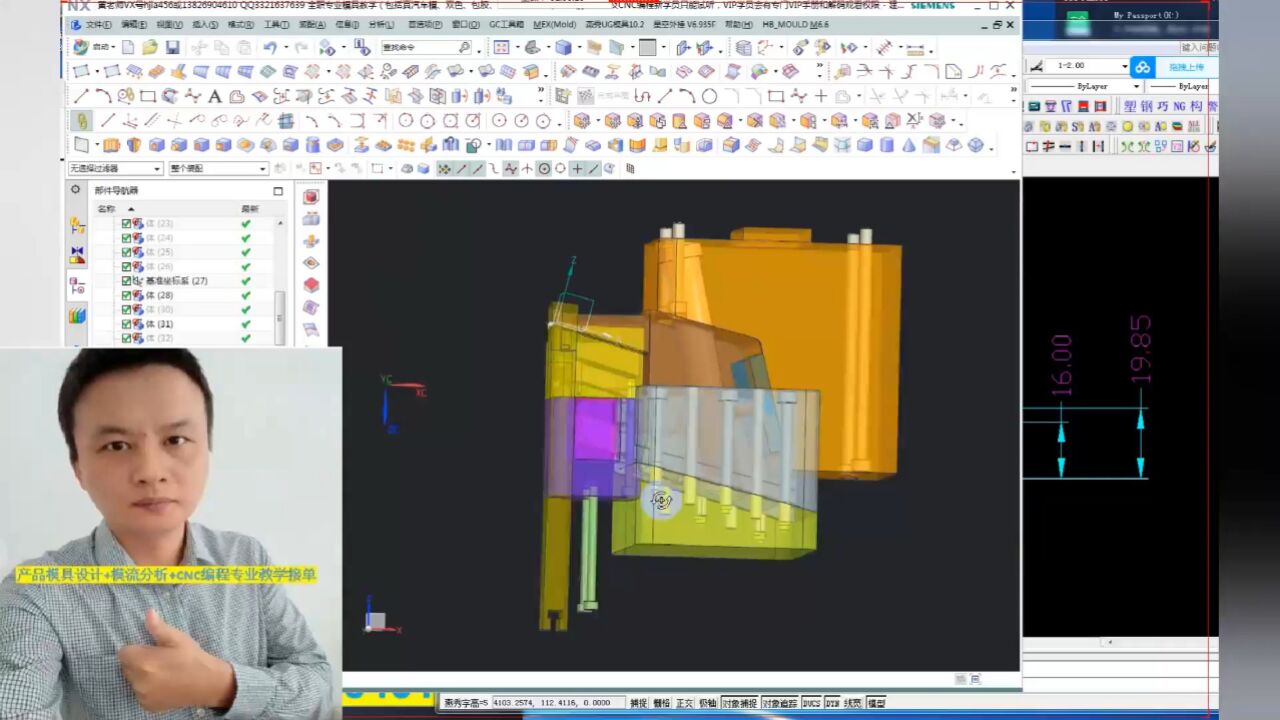The height and width of the screenshot is (720, 1280).
Task: Toggle 极轴 polar in CAD status bar
Action: tap(707, 703)
